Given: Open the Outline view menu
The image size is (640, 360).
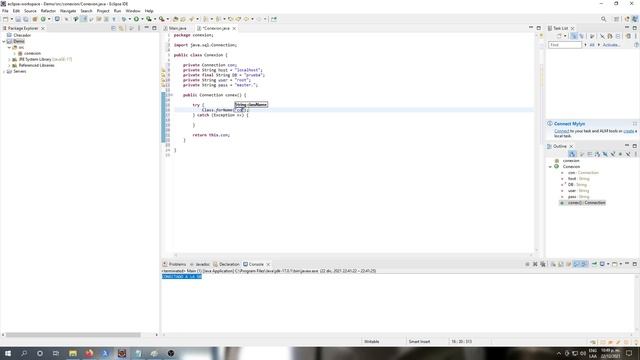Looking at the screenshot, I should 636,154.
